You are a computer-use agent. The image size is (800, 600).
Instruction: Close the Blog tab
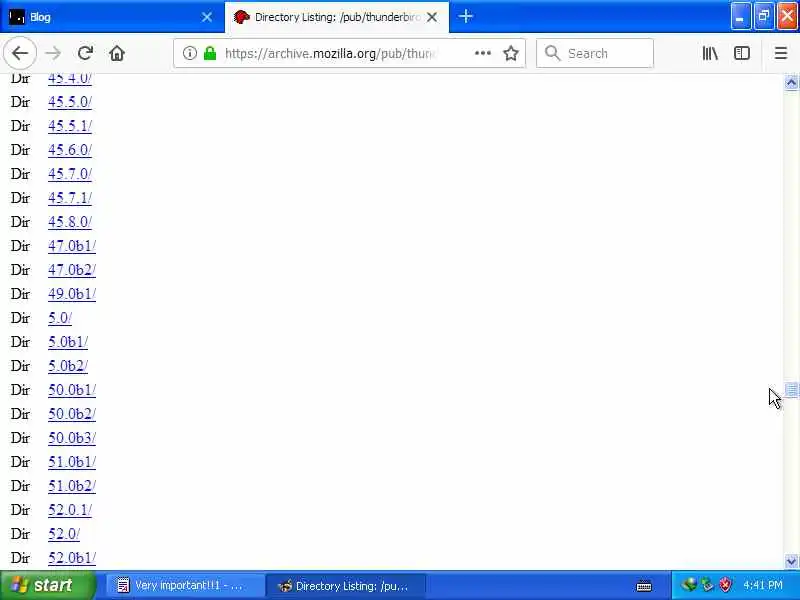point(207,17)
